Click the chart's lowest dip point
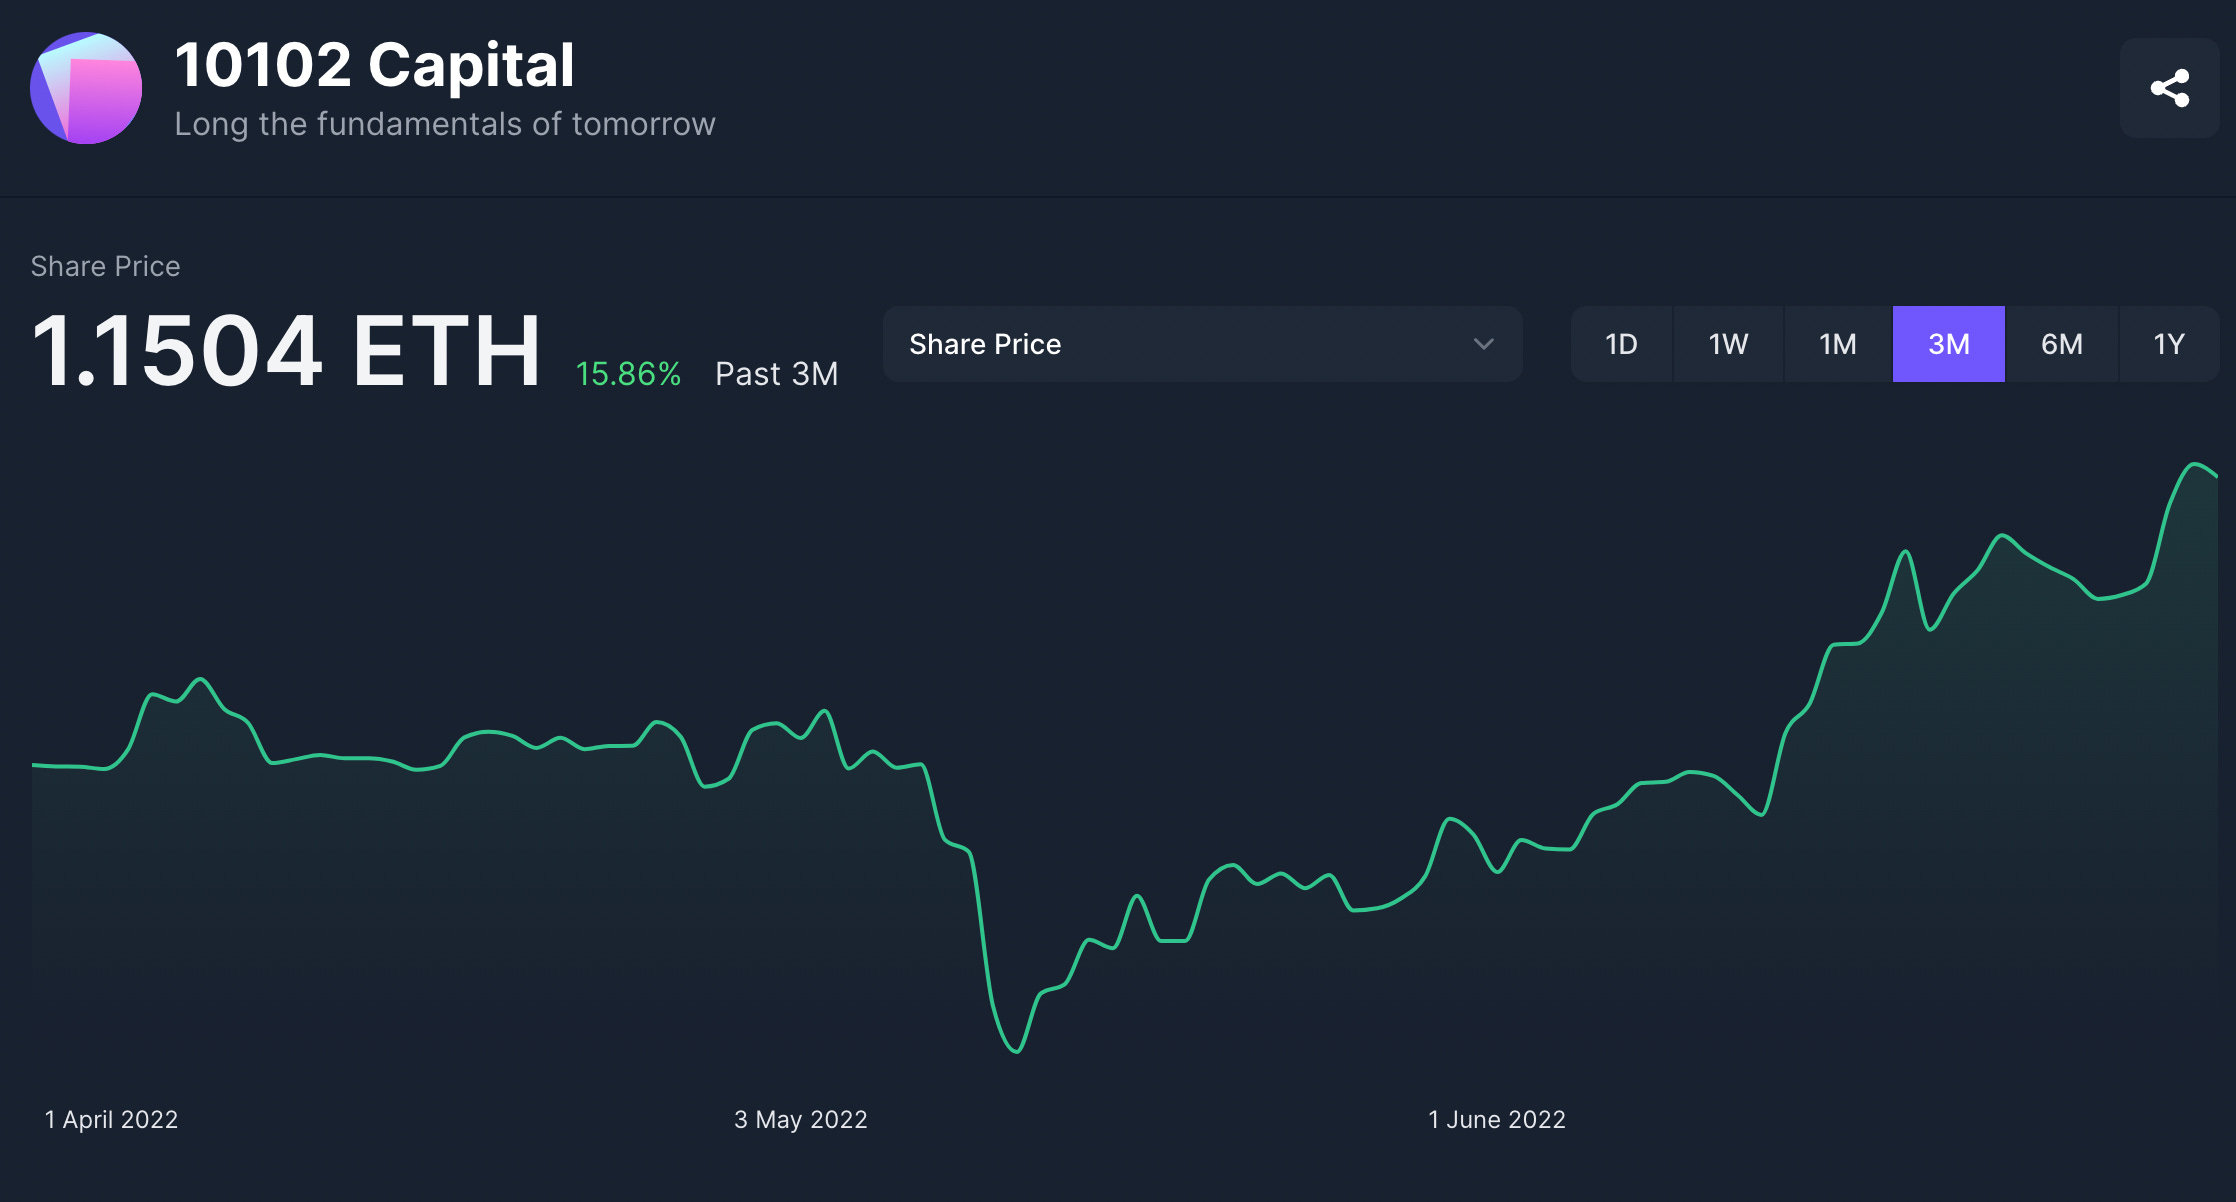2236x1202 pixels. coord(1016,1051)
